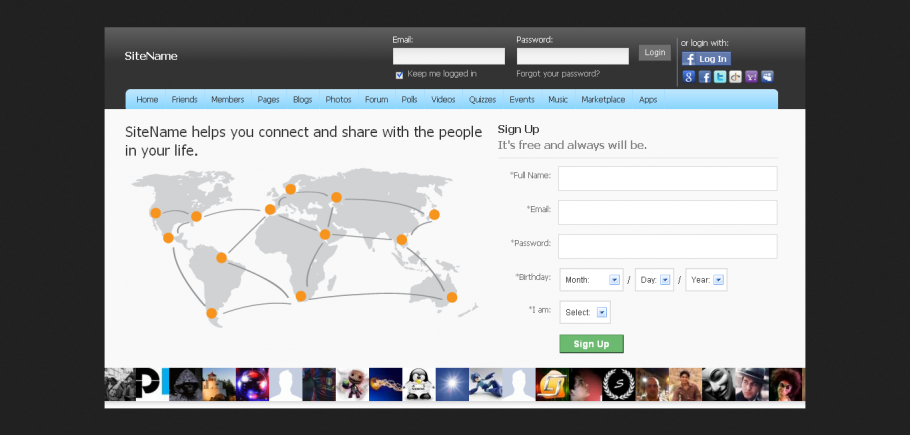Open the Members tab
The image size is (910, 435).
[x=228, y=100]
